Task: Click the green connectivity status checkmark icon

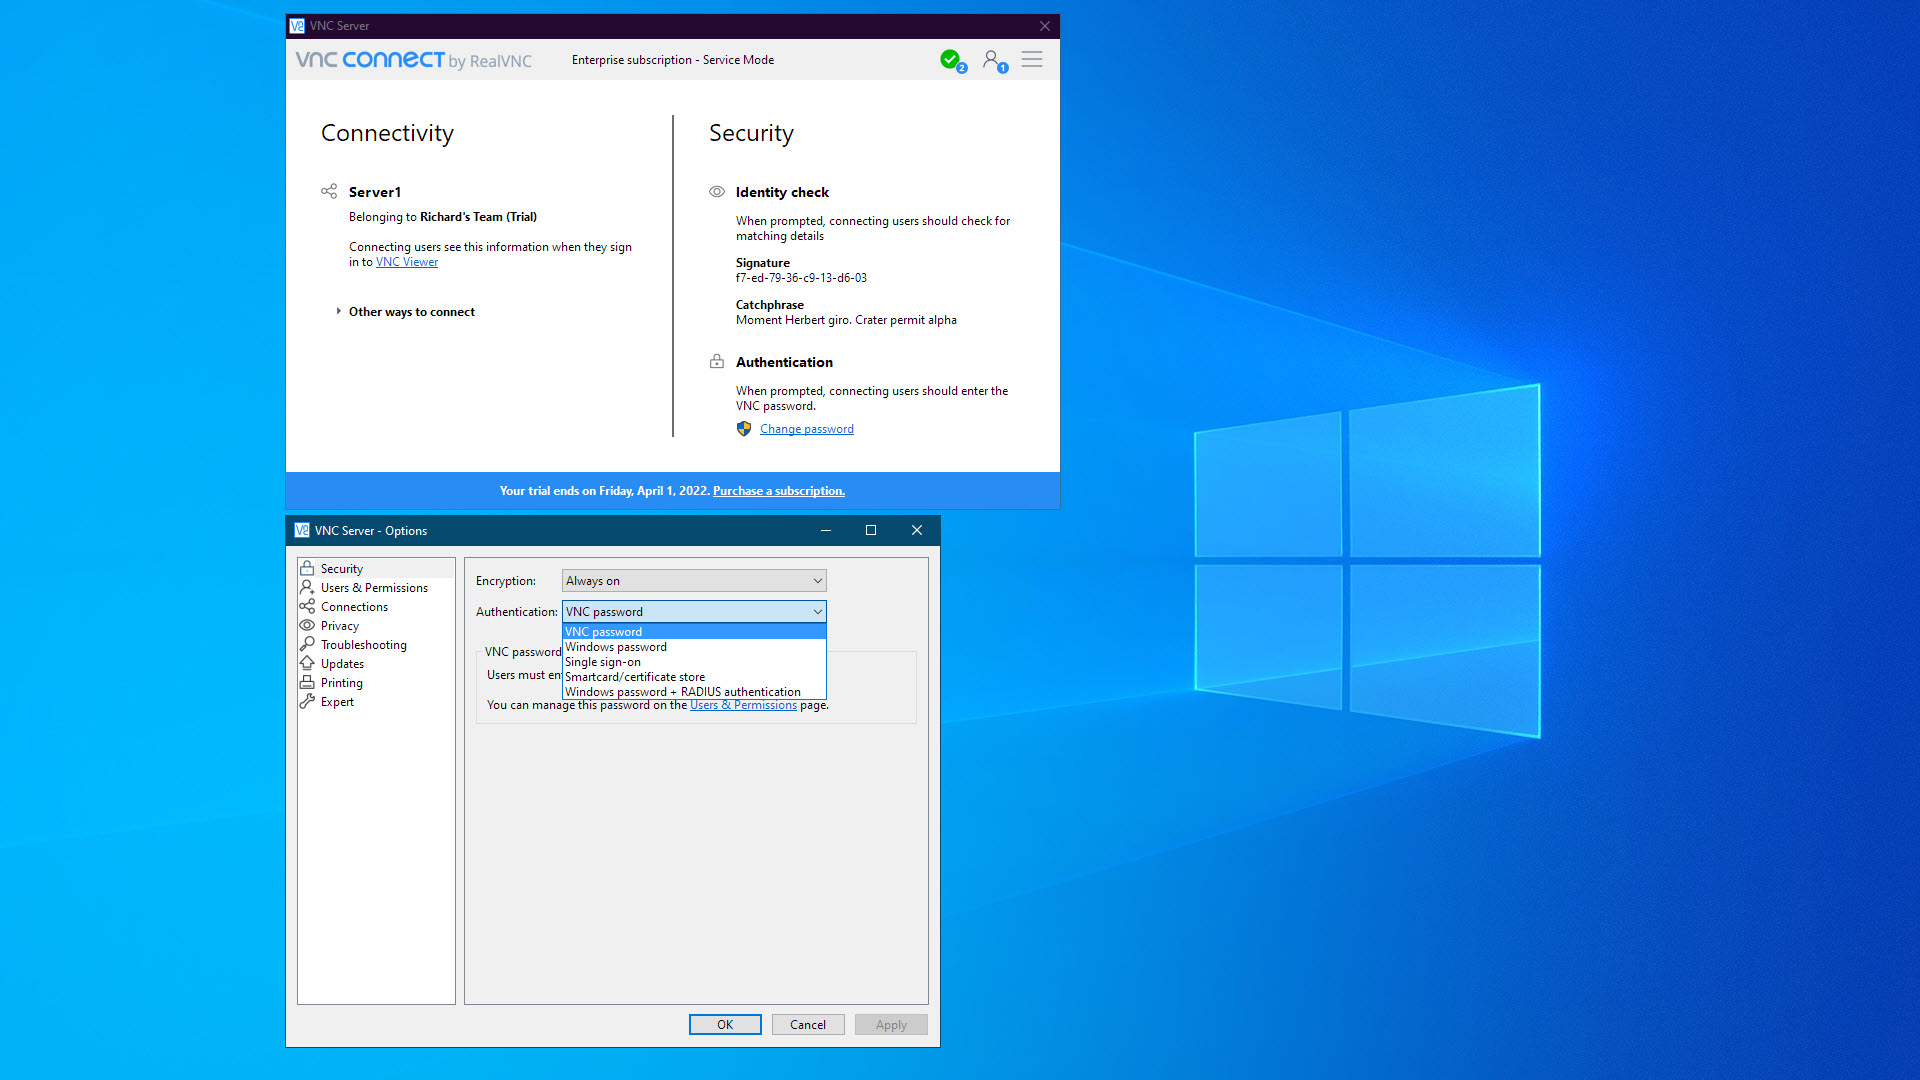Action: tap(950, 60)
